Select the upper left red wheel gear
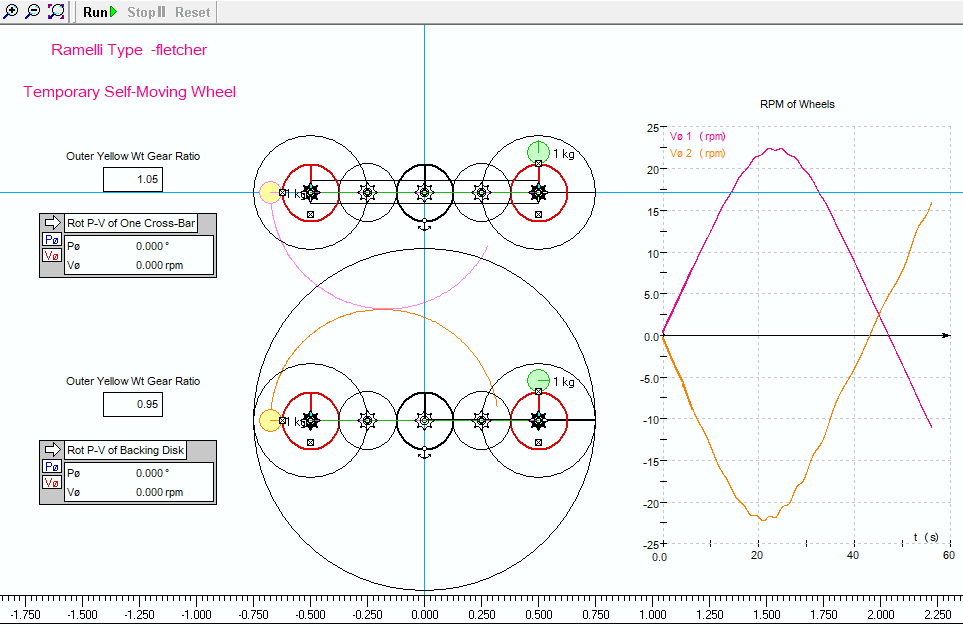The width and height of the screenshot is (963, 626). [311, 192]
